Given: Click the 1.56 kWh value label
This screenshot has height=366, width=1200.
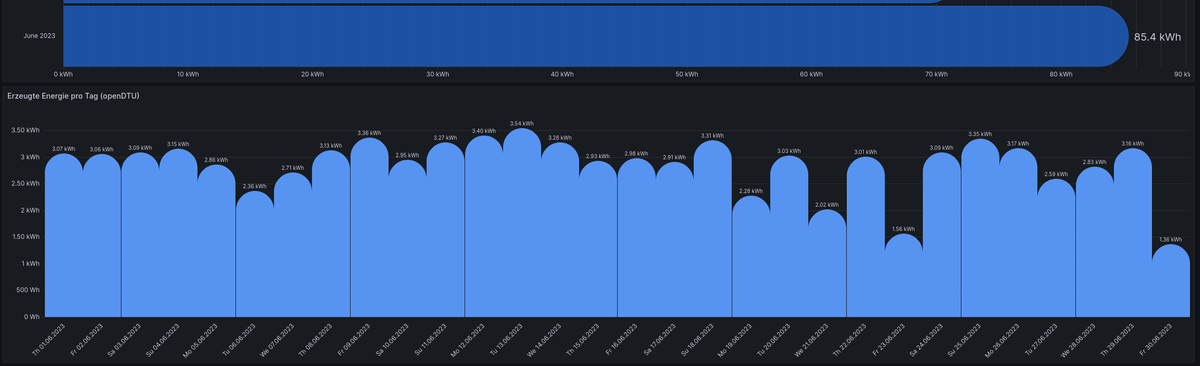Looking at the screenshot, I should click(x=904, y=229).
